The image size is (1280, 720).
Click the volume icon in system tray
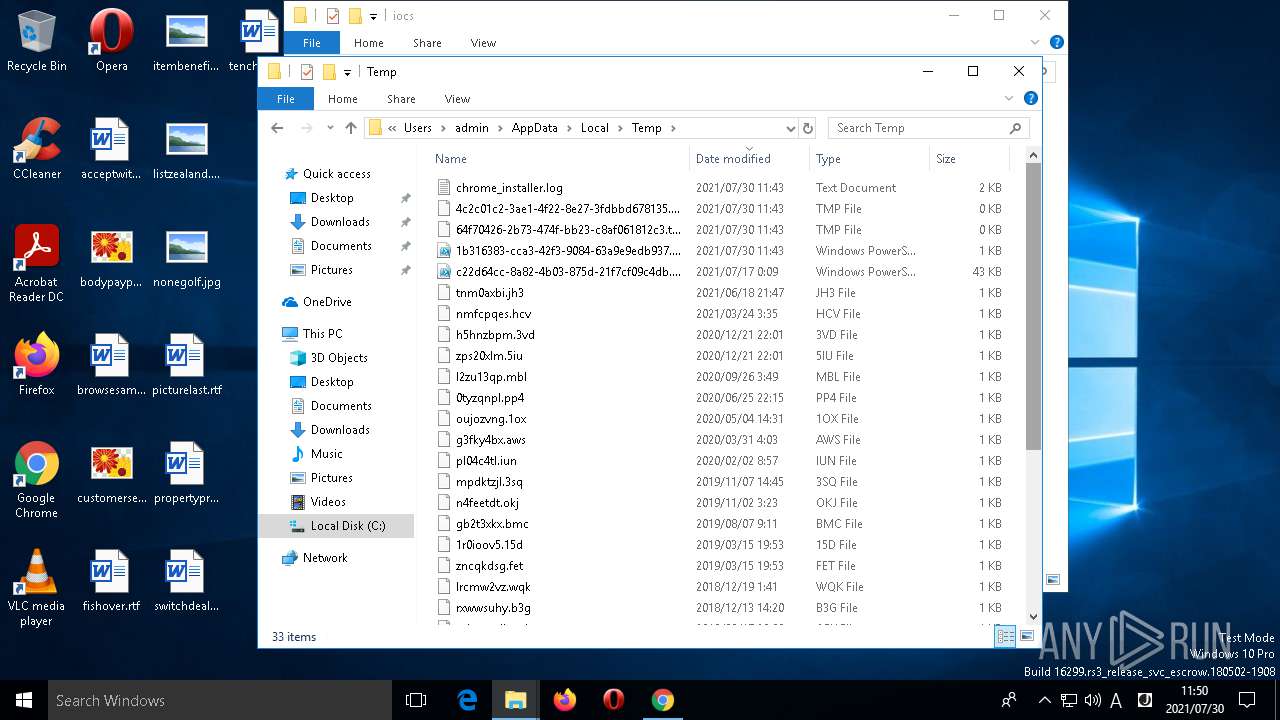1093,700
